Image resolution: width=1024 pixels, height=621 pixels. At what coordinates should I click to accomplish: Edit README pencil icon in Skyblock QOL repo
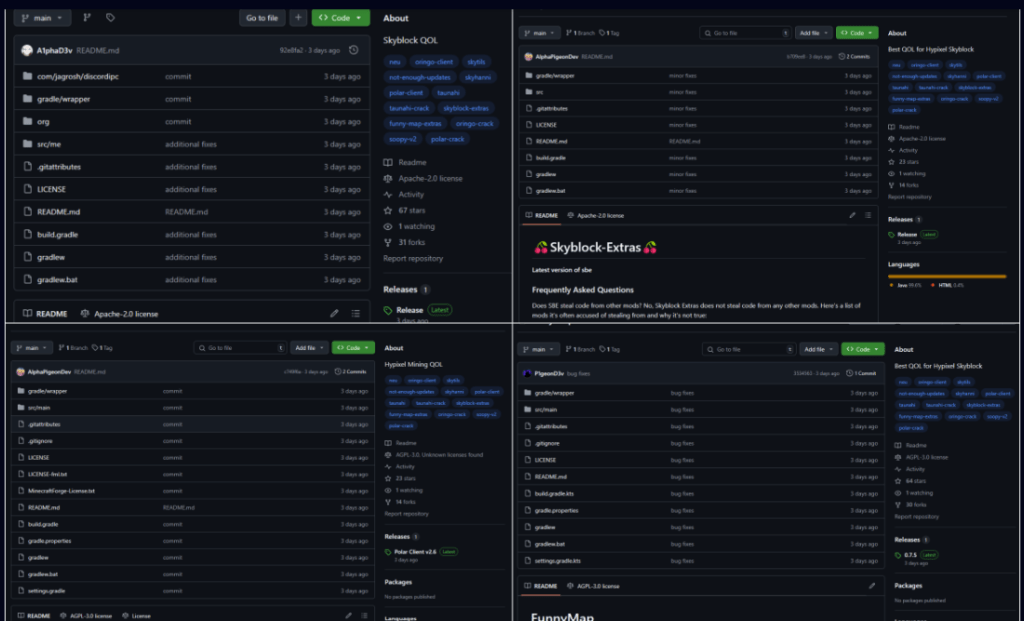pyautogui.click(x=334, y=313)
